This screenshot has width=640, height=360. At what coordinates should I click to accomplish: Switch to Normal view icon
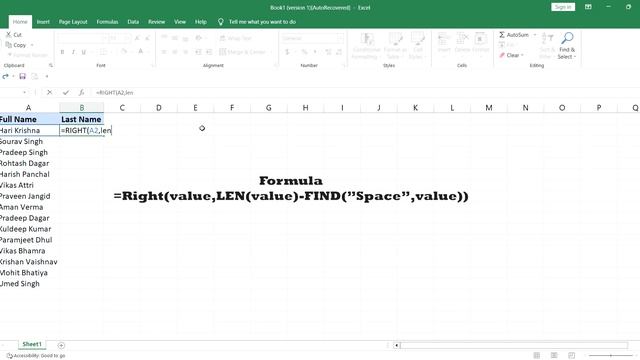pos(537,356)
